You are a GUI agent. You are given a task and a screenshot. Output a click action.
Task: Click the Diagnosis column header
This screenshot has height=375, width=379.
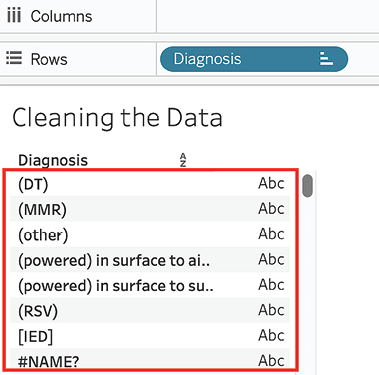click(53, 160)
